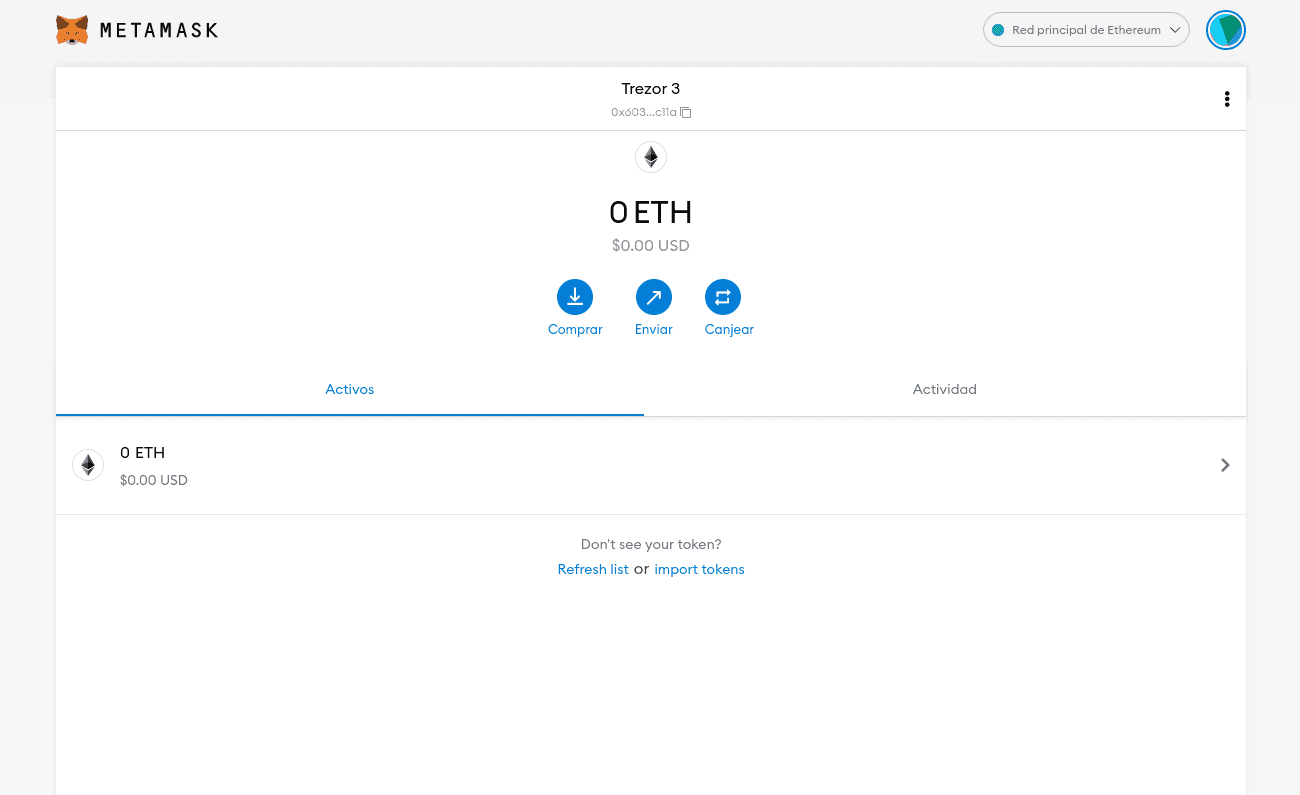This screenshot has width=1300, height=795.
Task: Click the Refresh list link
Action: pos(593,569)
